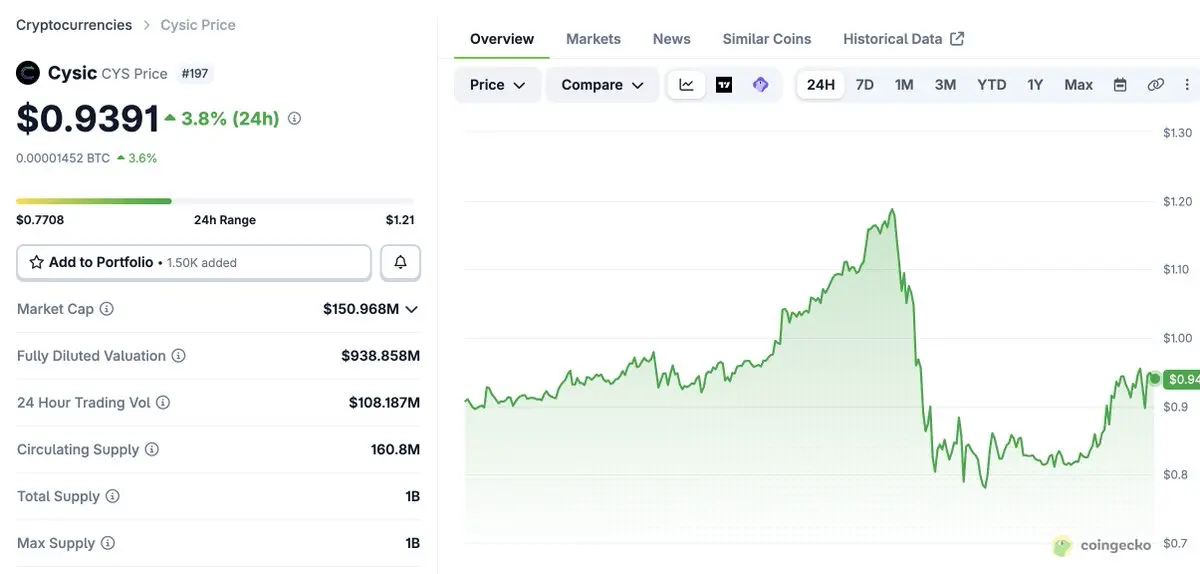Open the Market Cap info tooltip icon
Screen dimensions: 1200x574
coord(106,309)
